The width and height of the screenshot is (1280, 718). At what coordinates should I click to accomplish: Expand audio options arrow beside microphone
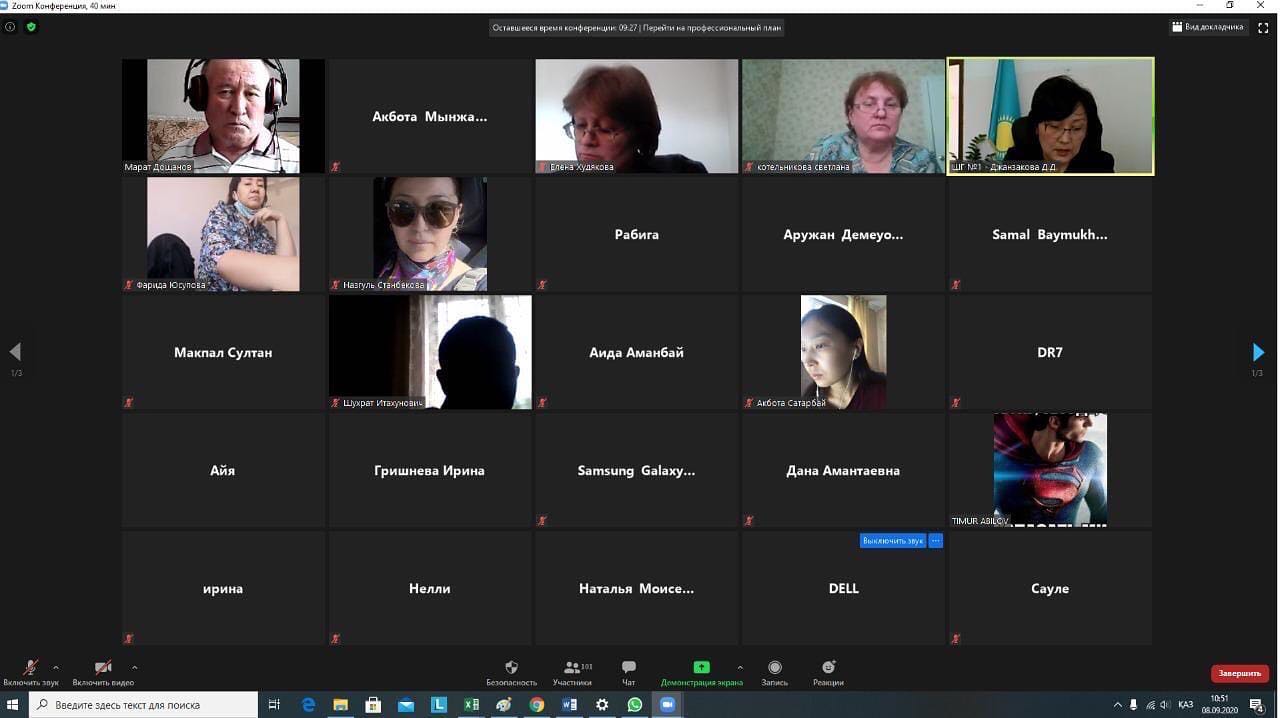click(56, 667)
